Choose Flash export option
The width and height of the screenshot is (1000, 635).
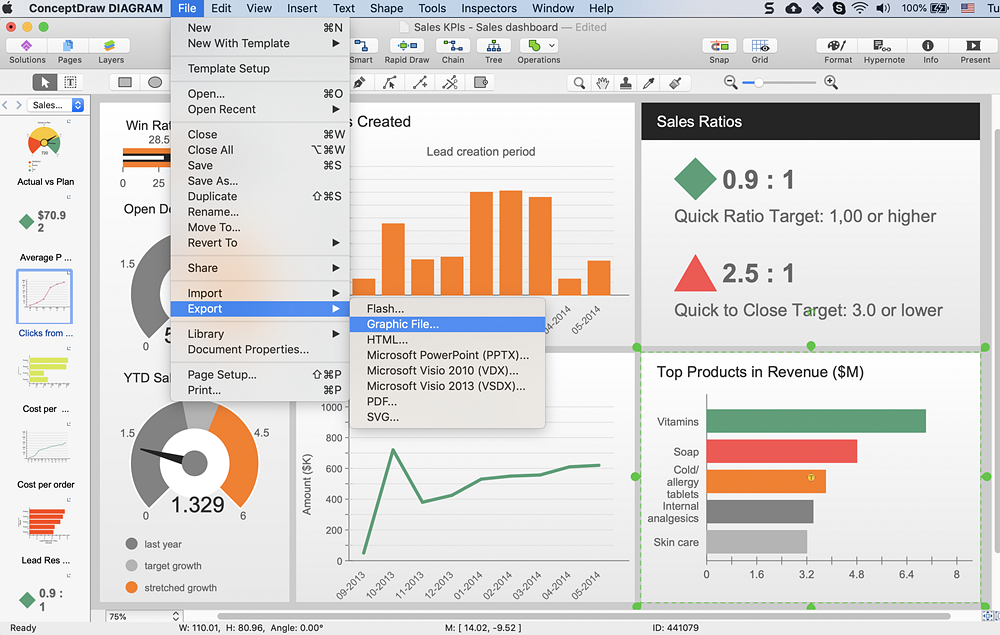tap(447, 309)
